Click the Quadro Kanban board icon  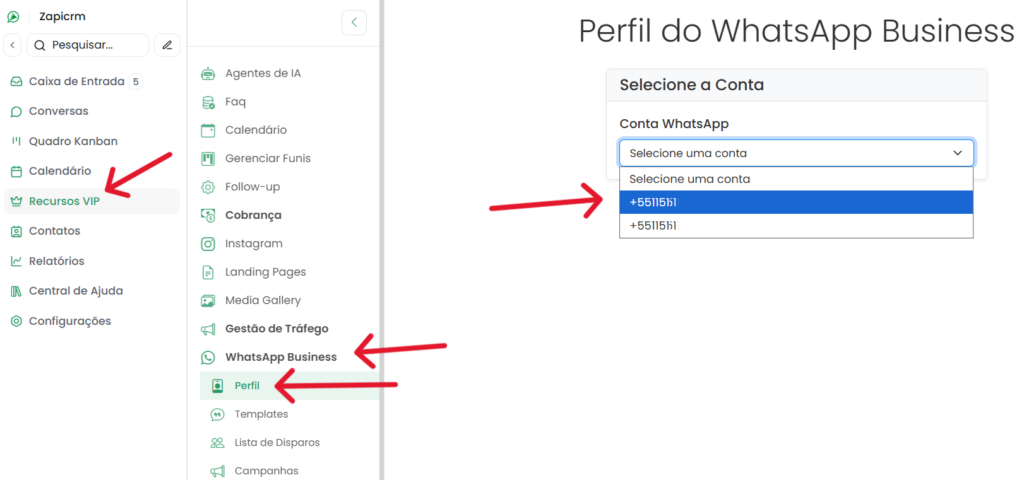click(x=16, y=141)
